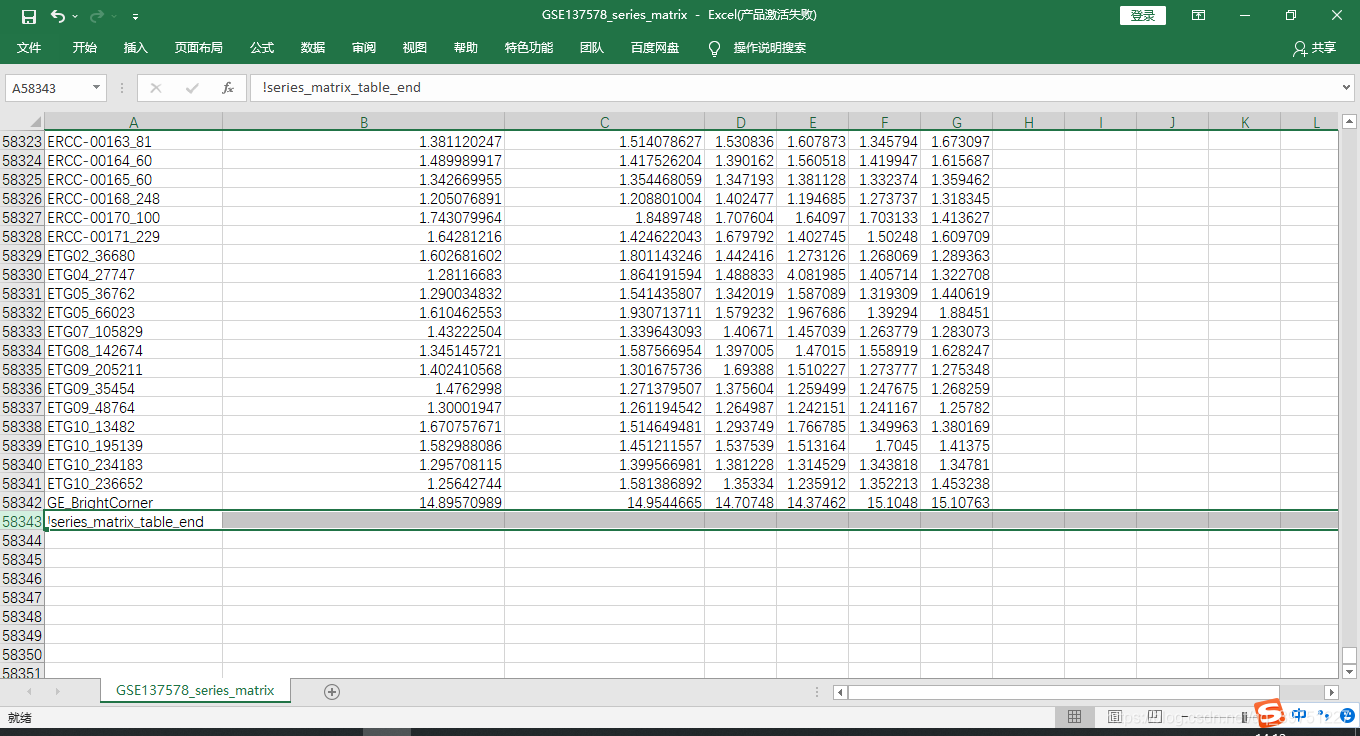This screenshot has height=736, width=1360.
Task: Open the undo history dropdown arrow
Action: coord(75,16)
